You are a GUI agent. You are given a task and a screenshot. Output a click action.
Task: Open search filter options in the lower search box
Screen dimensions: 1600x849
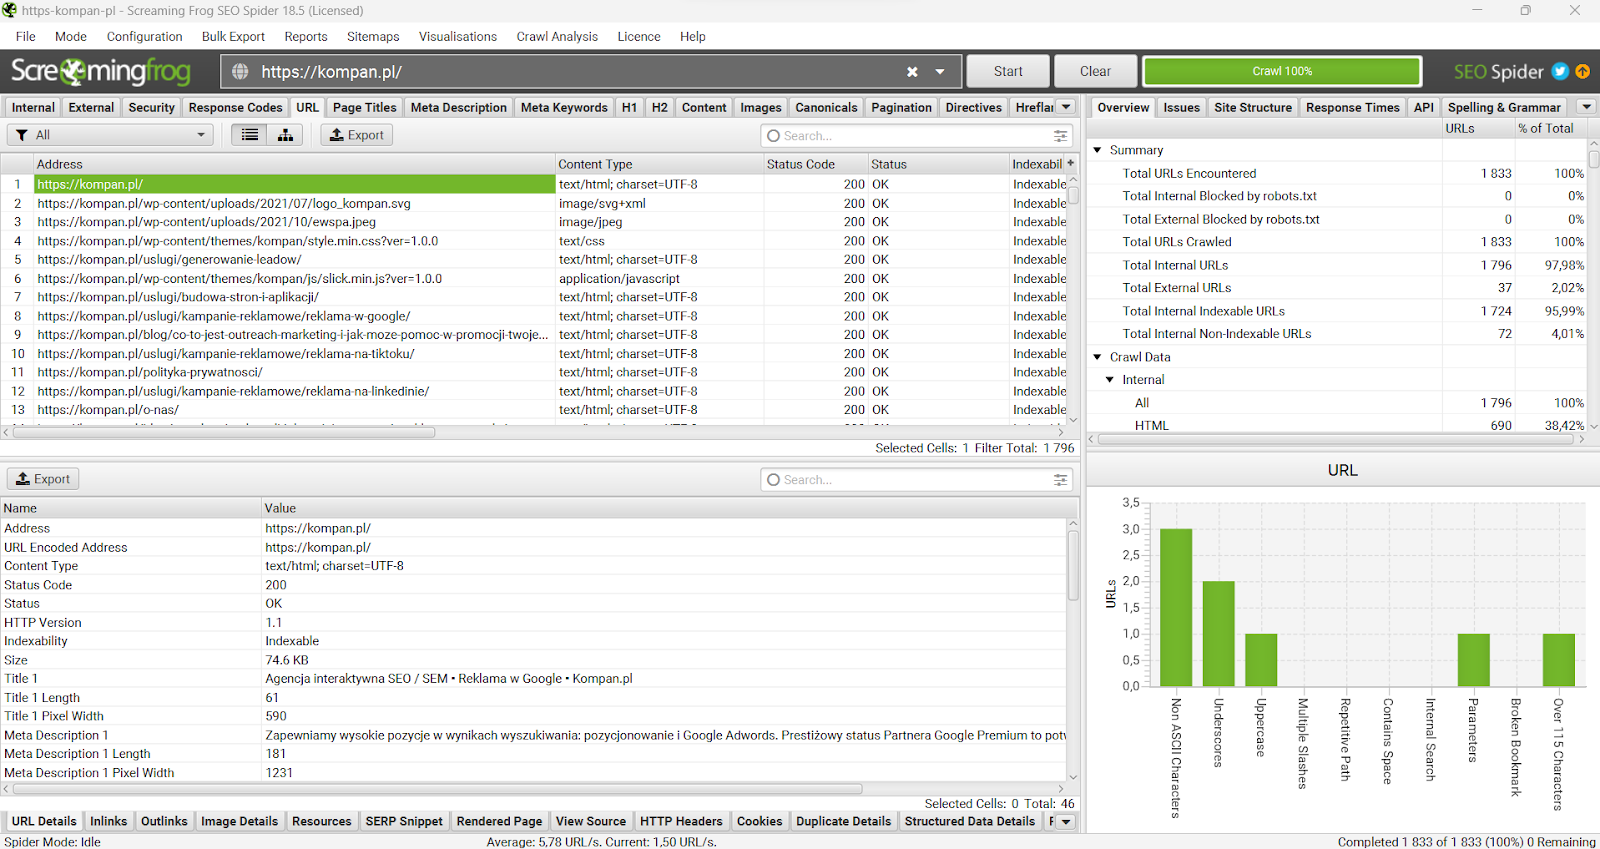[1060, 480]
